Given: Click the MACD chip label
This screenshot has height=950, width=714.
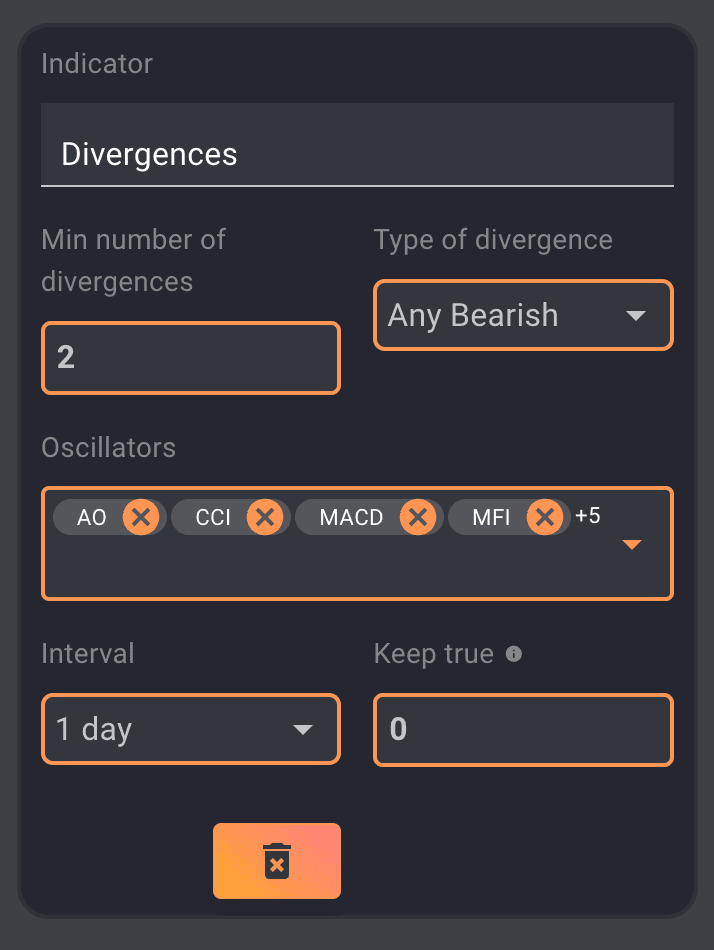Looking at the screenshot, I should pos(351,518).
